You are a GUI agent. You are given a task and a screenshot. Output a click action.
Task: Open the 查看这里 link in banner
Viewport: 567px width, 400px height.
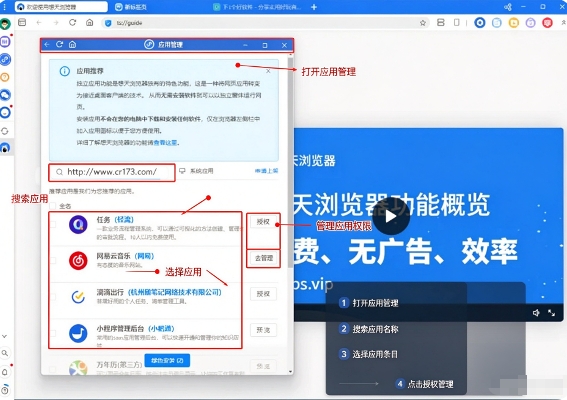pos(165,142)
